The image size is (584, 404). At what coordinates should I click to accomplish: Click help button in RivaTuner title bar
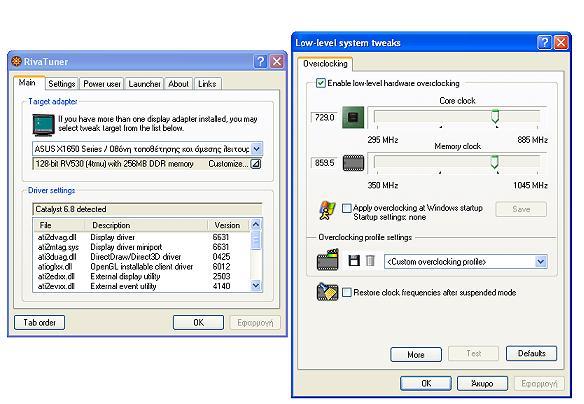coord(260,61)
